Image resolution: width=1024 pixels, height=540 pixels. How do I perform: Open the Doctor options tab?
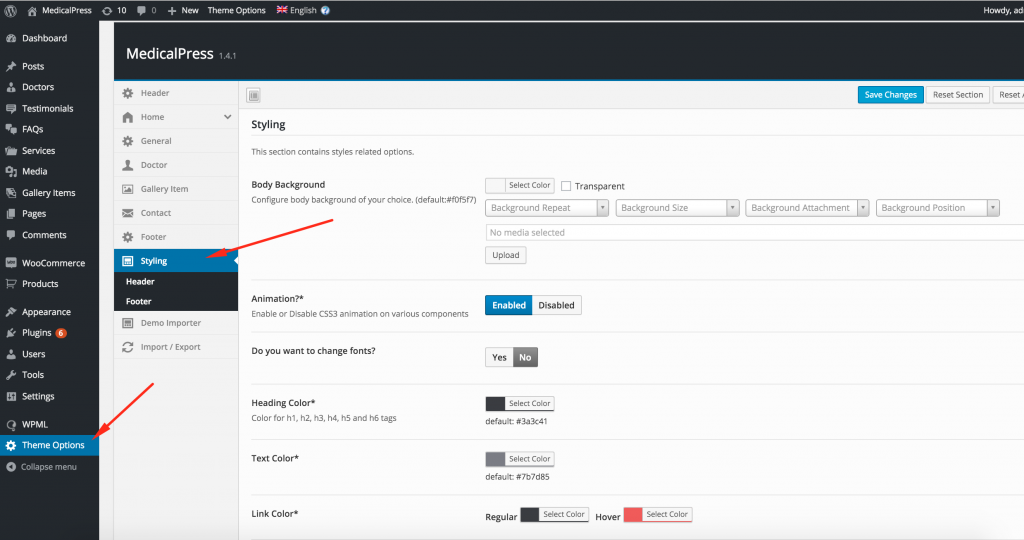pos(176,165)
